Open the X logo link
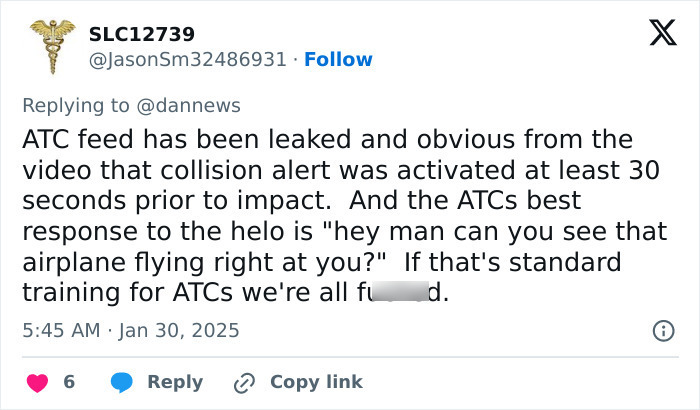 (663, 33)
